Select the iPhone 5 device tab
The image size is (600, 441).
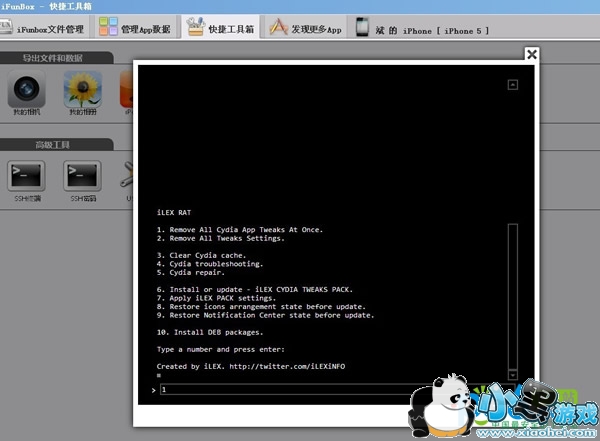click(422, 28)
